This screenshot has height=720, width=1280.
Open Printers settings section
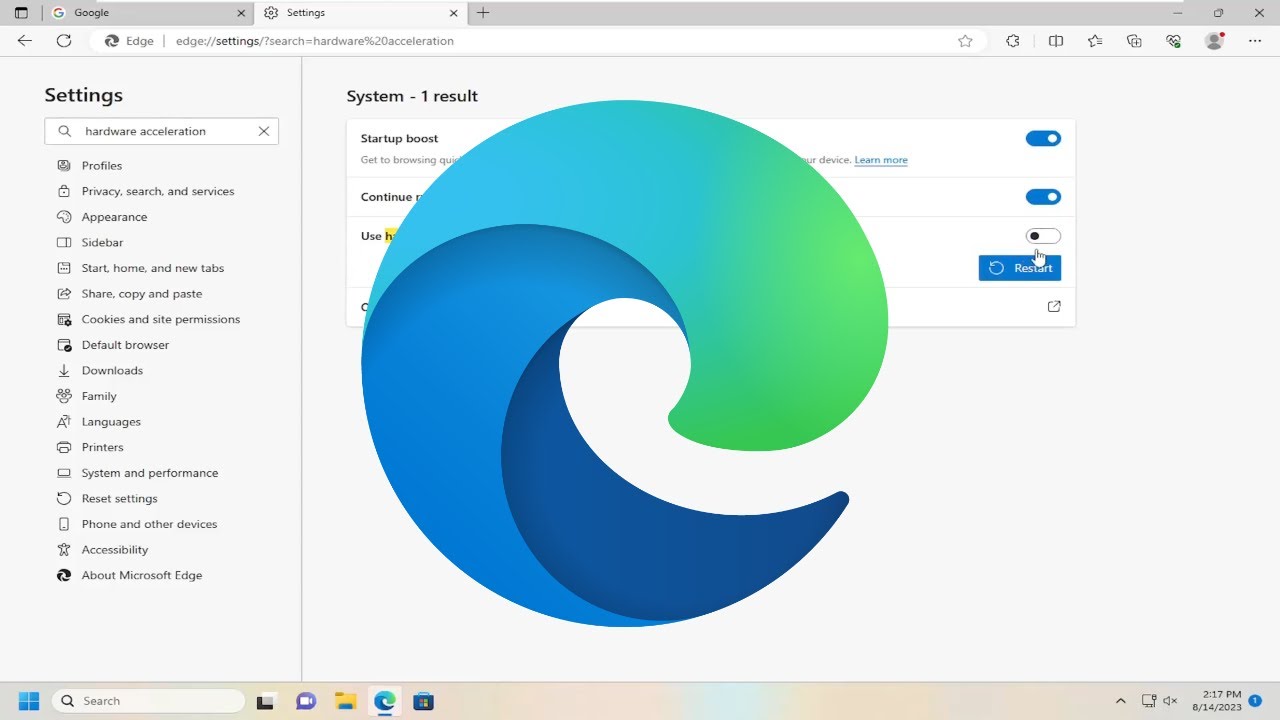coord(102,447)
